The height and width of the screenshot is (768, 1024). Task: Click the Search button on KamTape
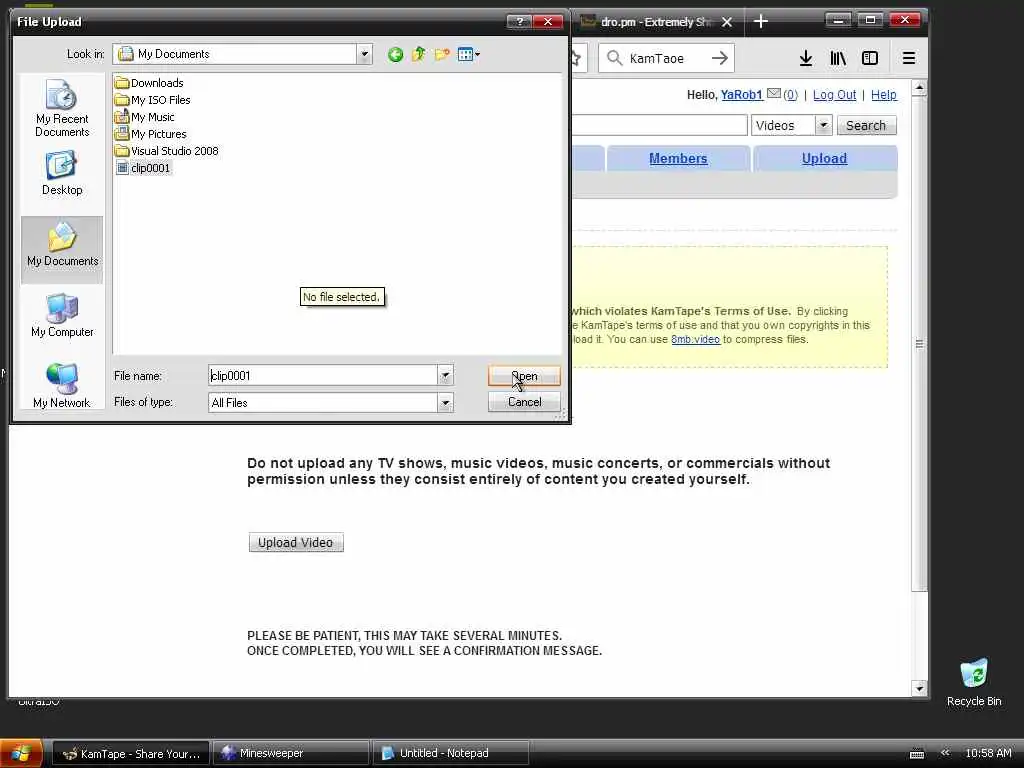[x=866, y=125]
